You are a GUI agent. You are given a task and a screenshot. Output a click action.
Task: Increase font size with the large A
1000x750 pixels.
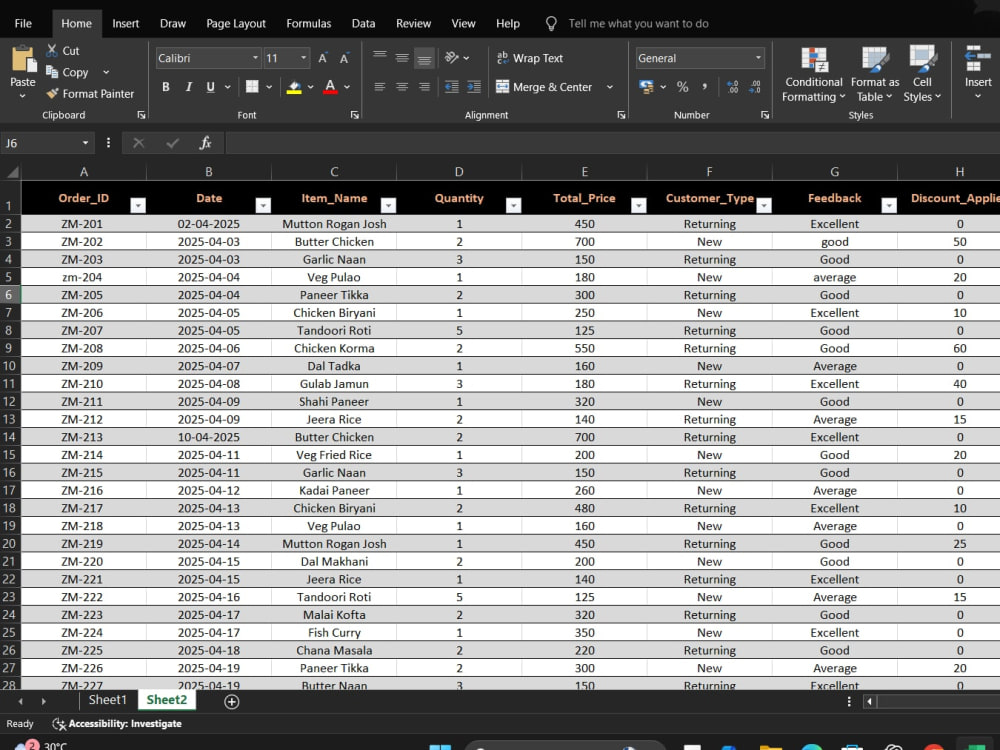pyautogui.click(x=323, y=58)
